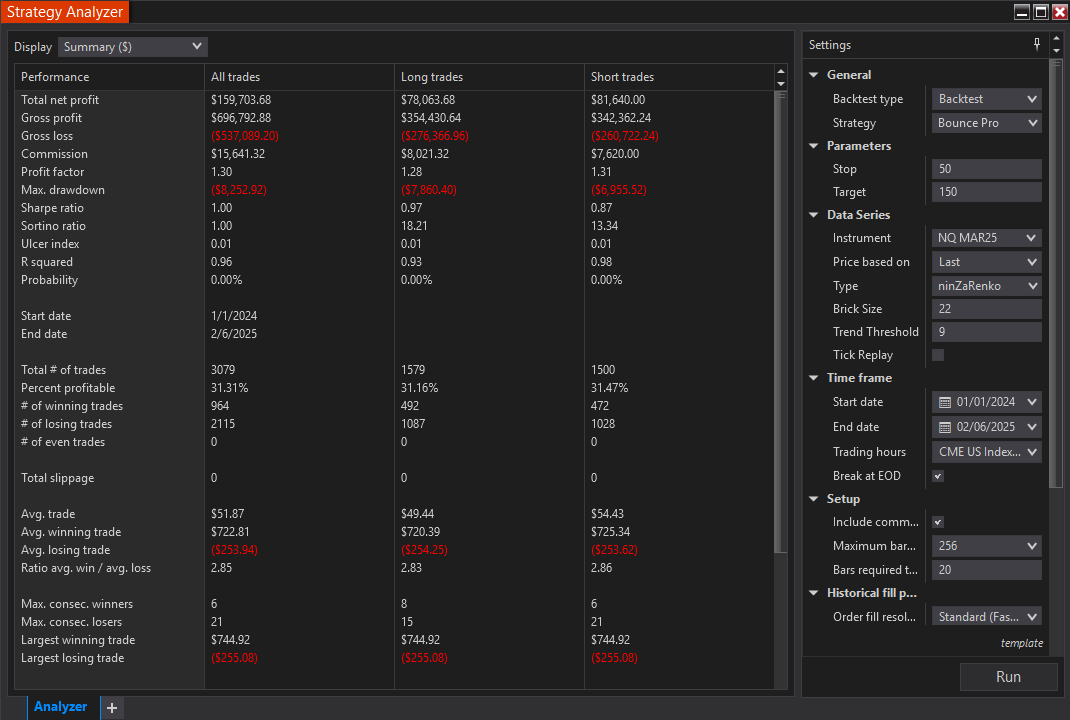The height and width of the screenshot is (720, 1070).
Task: Open Start date calendar icon
Action: pyautogui.click(x=944, y=402)
